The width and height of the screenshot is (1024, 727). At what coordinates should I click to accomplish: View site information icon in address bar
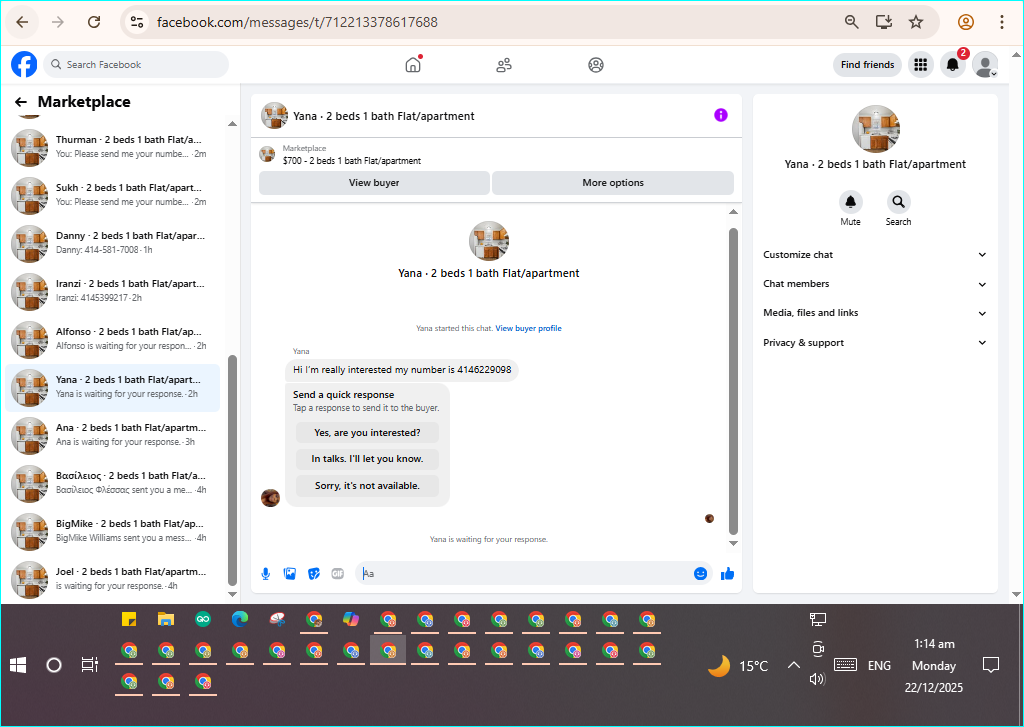136,22
